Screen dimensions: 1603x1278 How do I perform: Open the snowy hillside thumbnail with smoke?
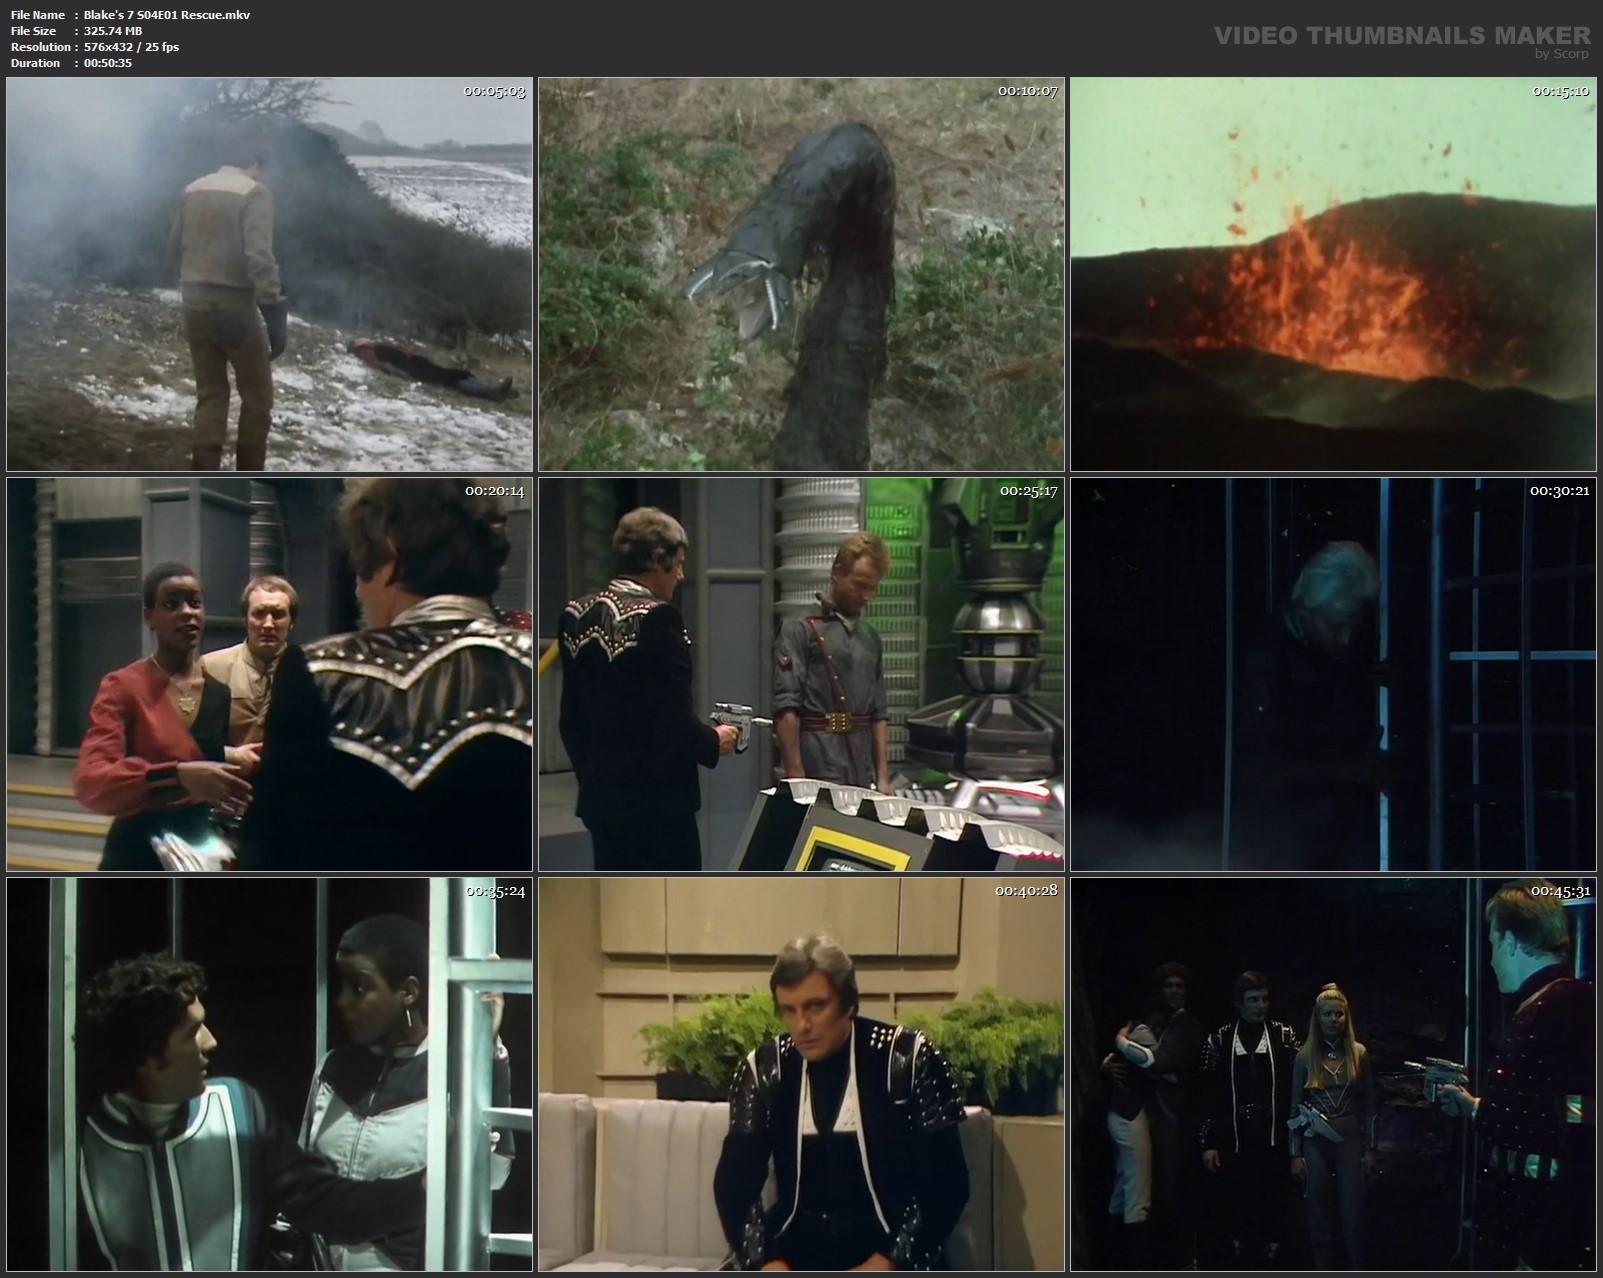pos(270,274)
